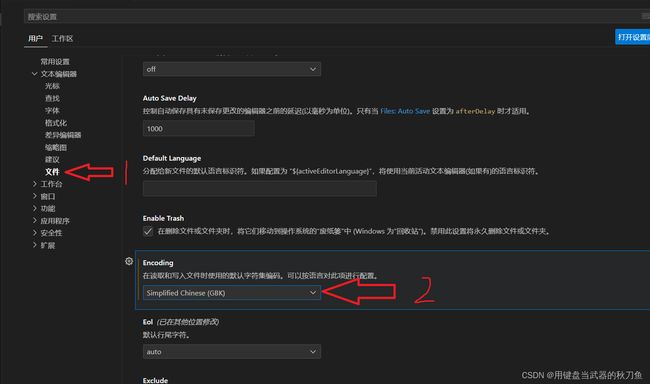The width and height of the screenshot is (650, 384).
Task: Collapse the 文本编辑器 tree section
Action: click(x=35, y=74)
